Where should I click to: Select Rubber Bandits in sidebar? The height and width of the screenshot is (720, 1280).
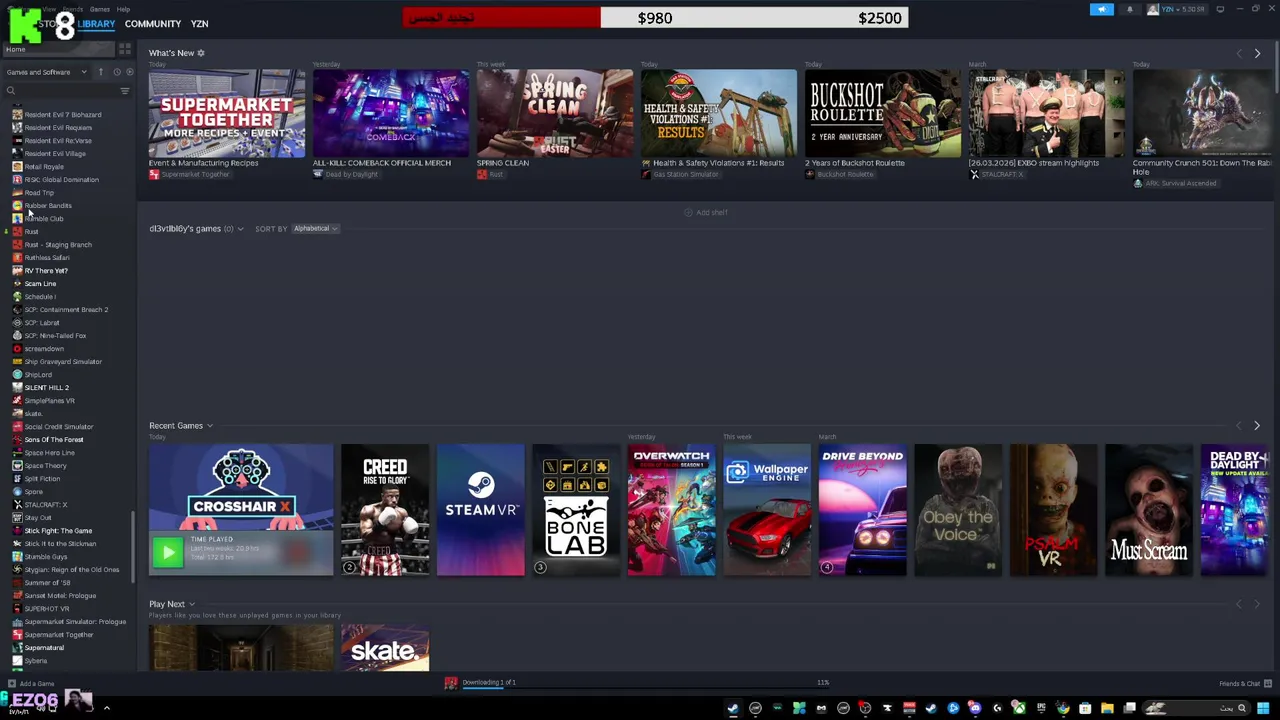[x=48, y=206]
